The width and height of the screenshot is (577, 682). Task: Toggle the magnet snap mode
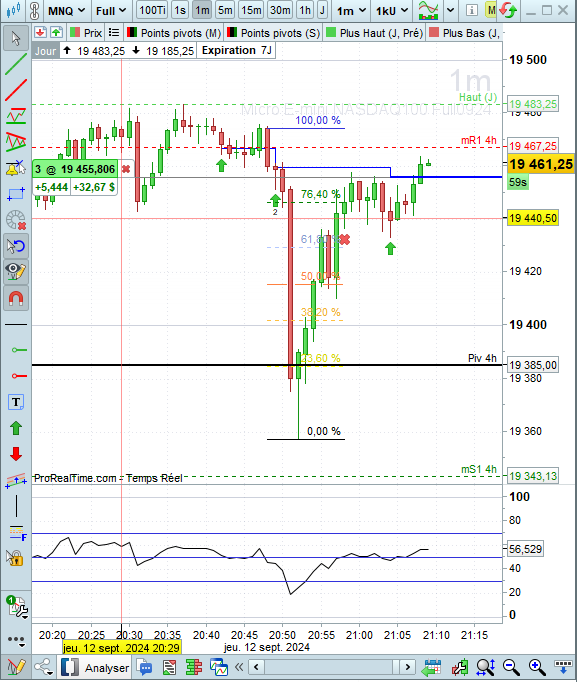[x=16, y=298]
